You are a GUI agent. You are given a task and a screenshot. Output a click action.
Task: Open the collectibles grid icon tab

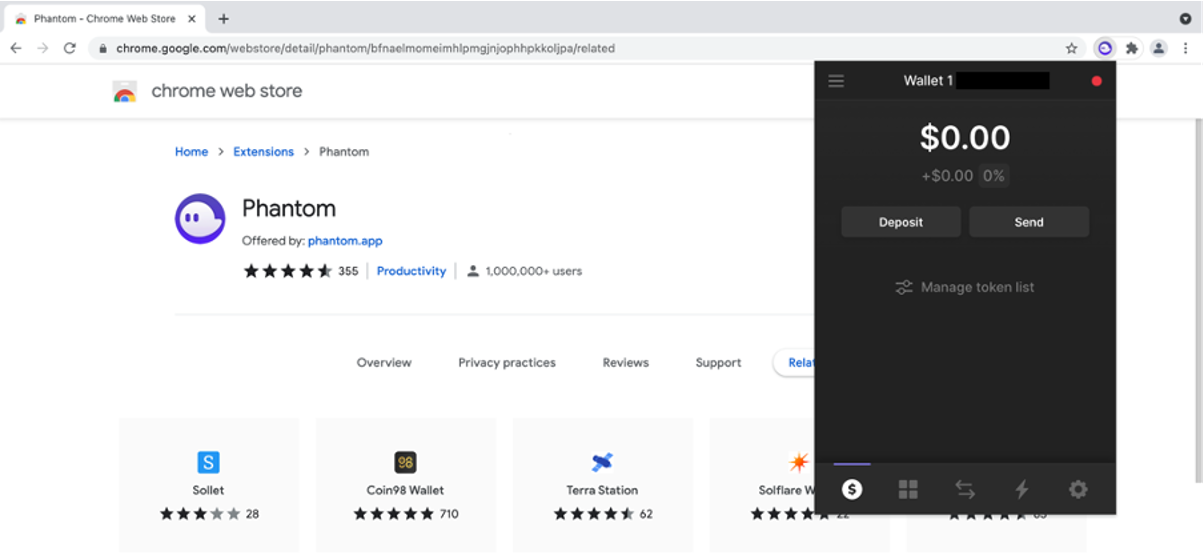click(908, 489)
